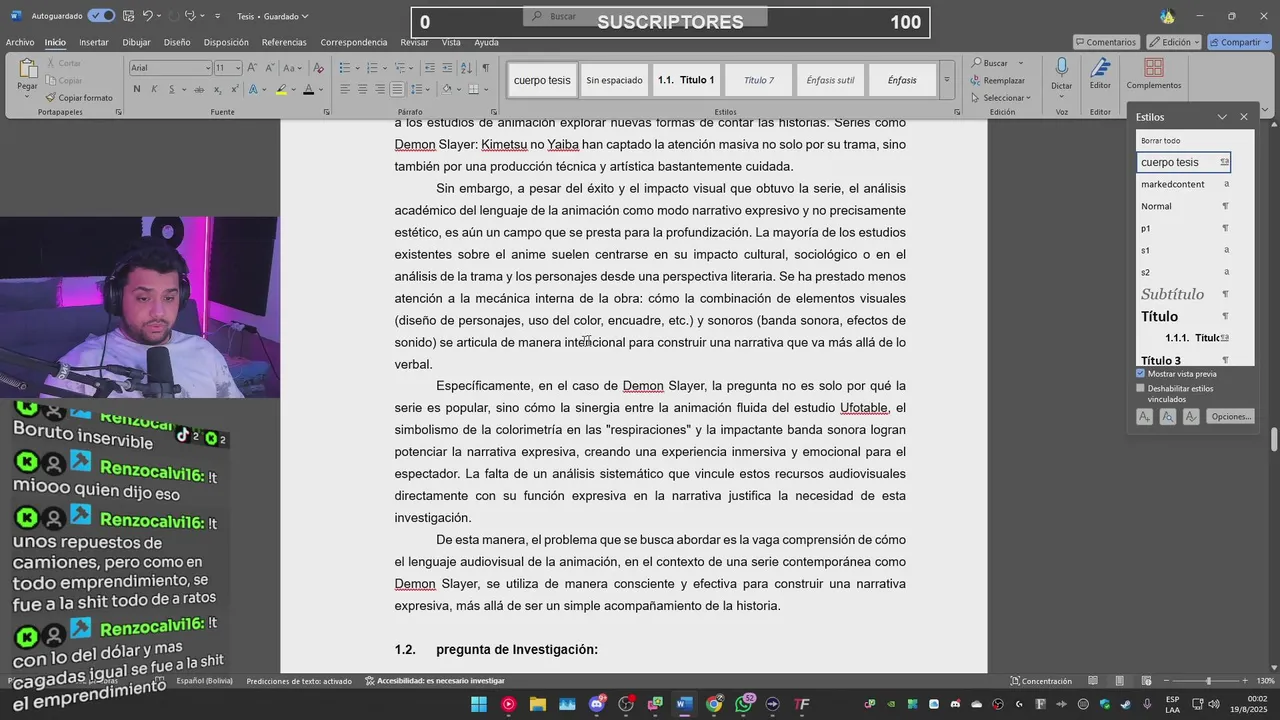The width and height of the screenshot is (1280, 720).
Task: Open the Windows Start menu
Action: (479, 704)
